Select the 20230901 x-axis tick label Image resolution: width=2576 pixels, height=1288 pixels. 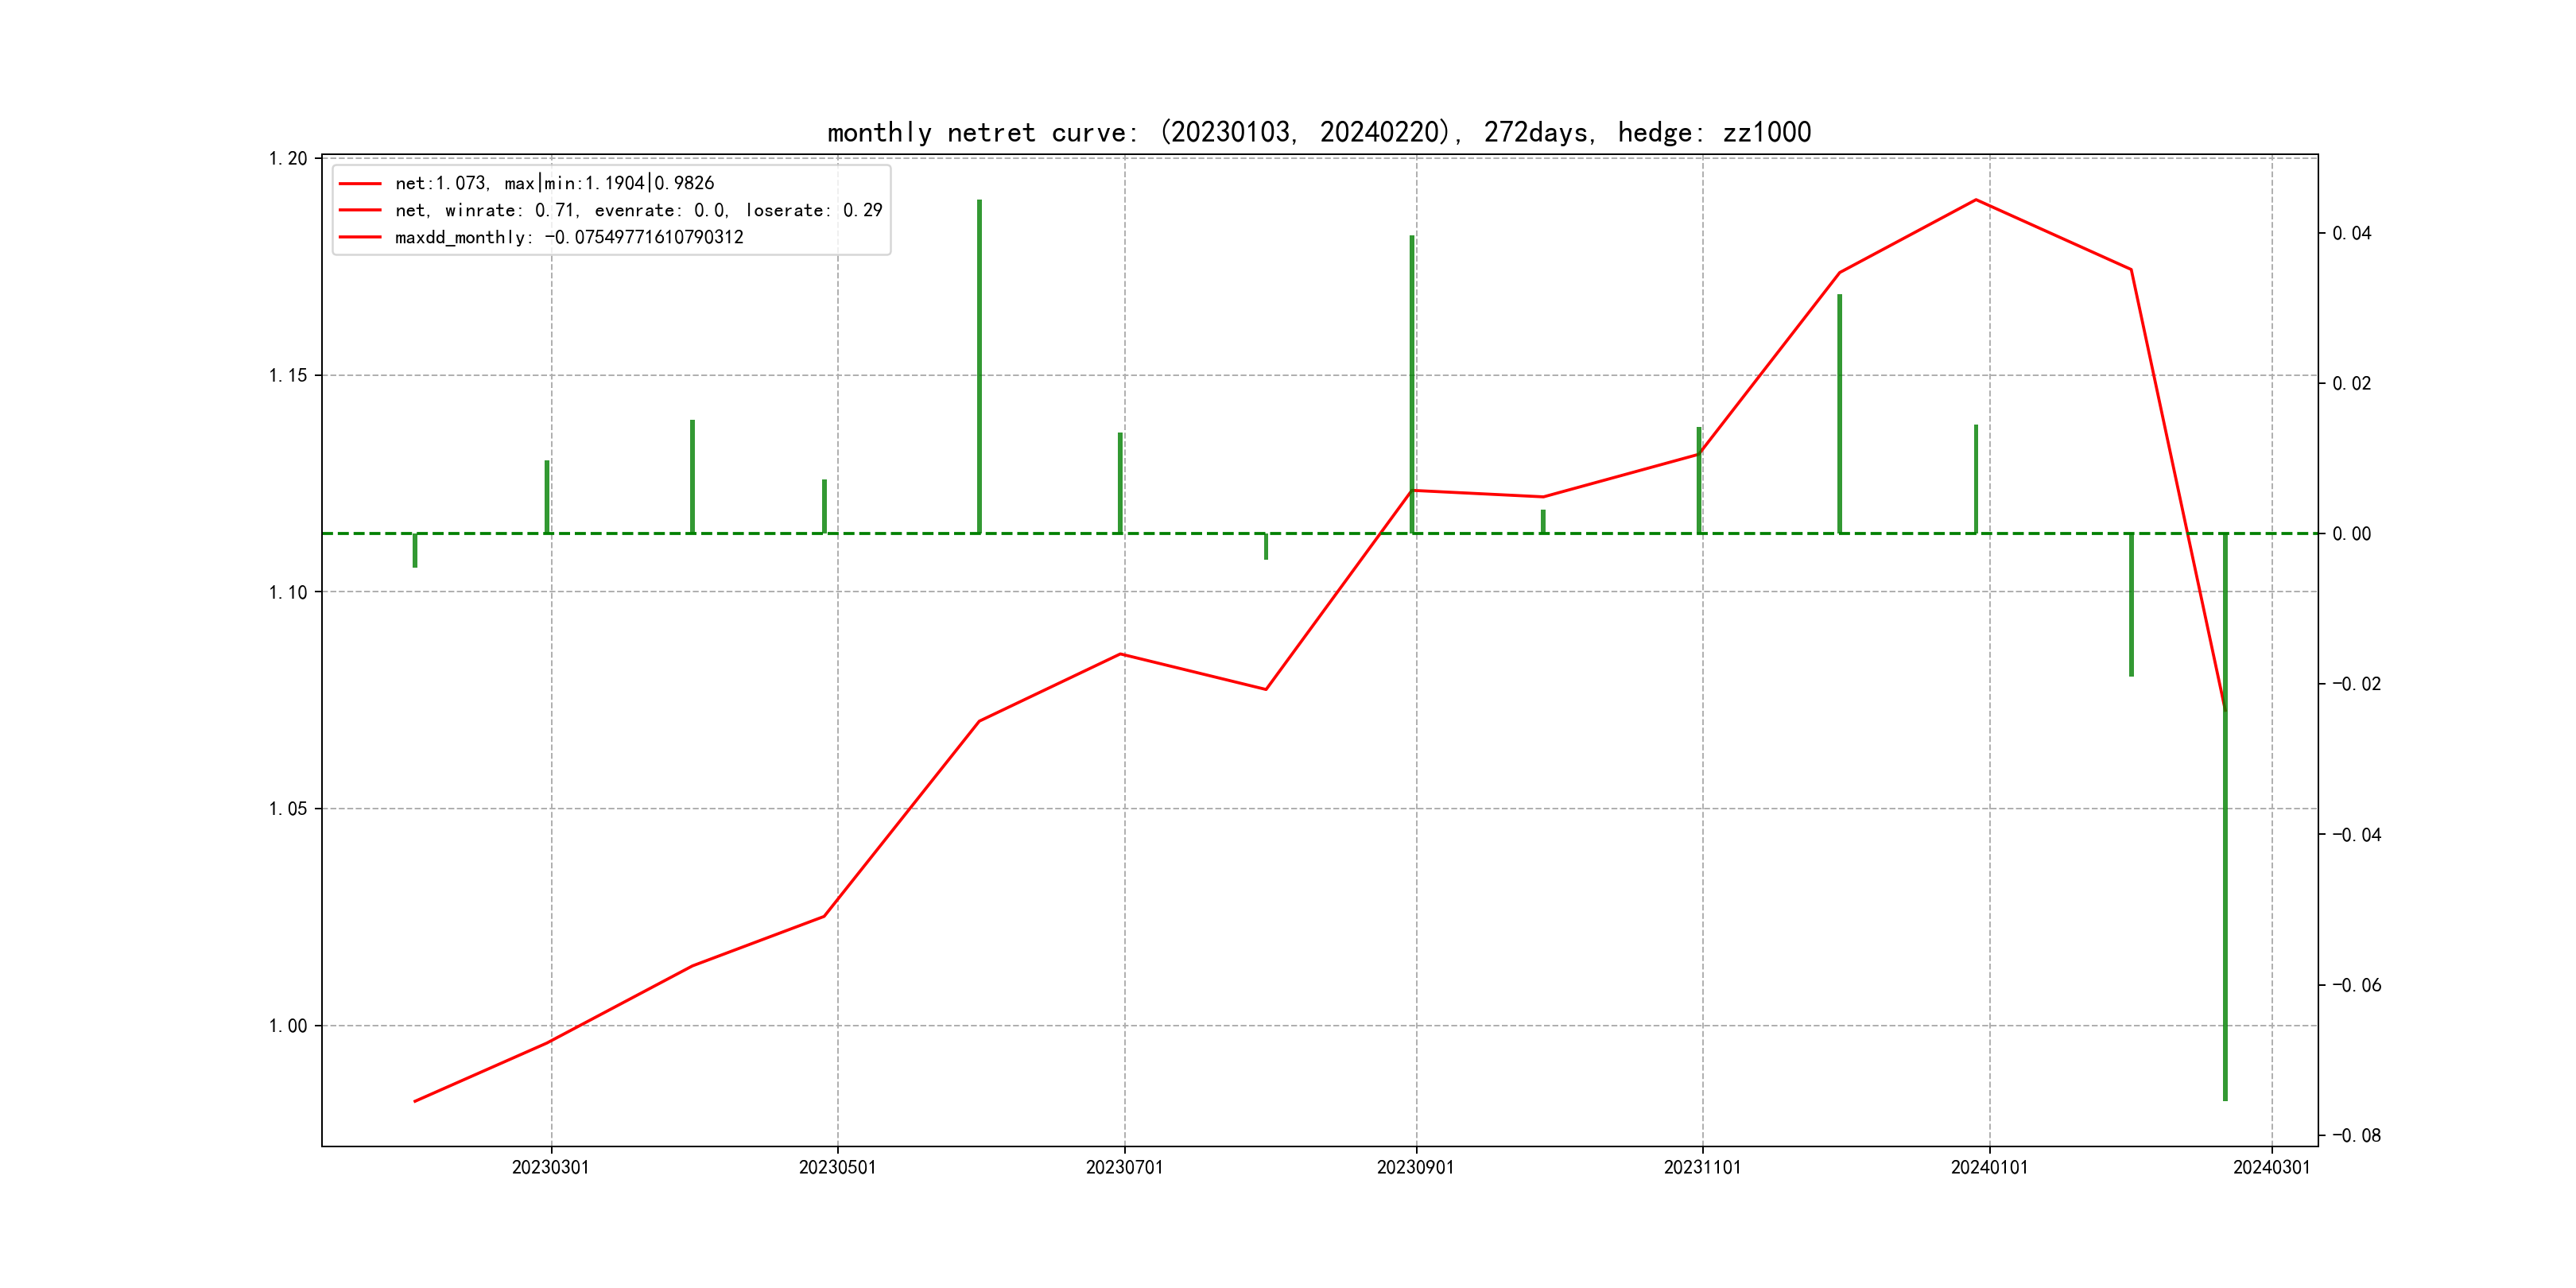1415,1167
